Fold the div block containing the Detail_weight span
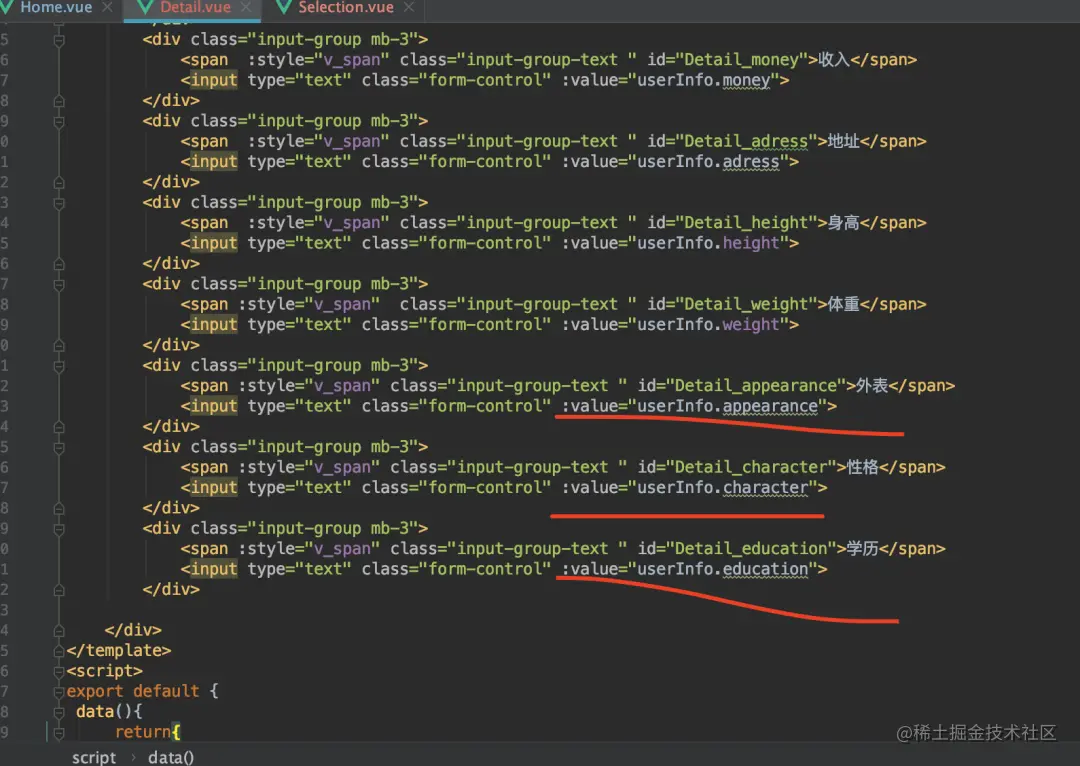 pos(59,284)
